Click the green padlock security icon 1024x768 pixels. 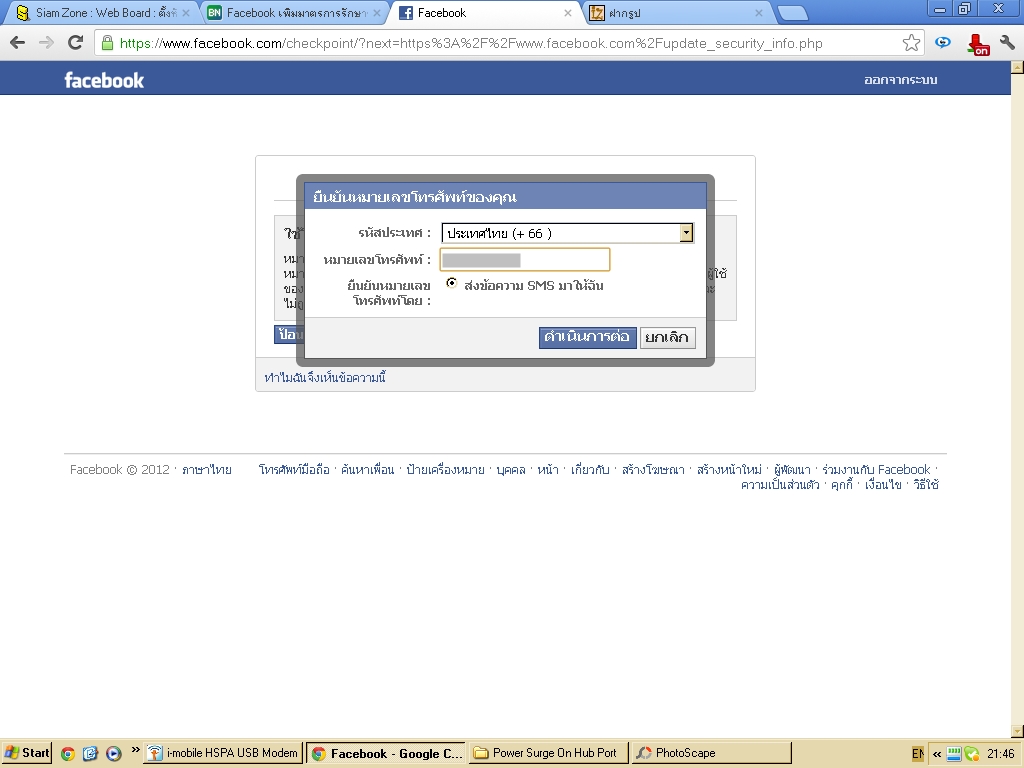click(x=108, y=43)
